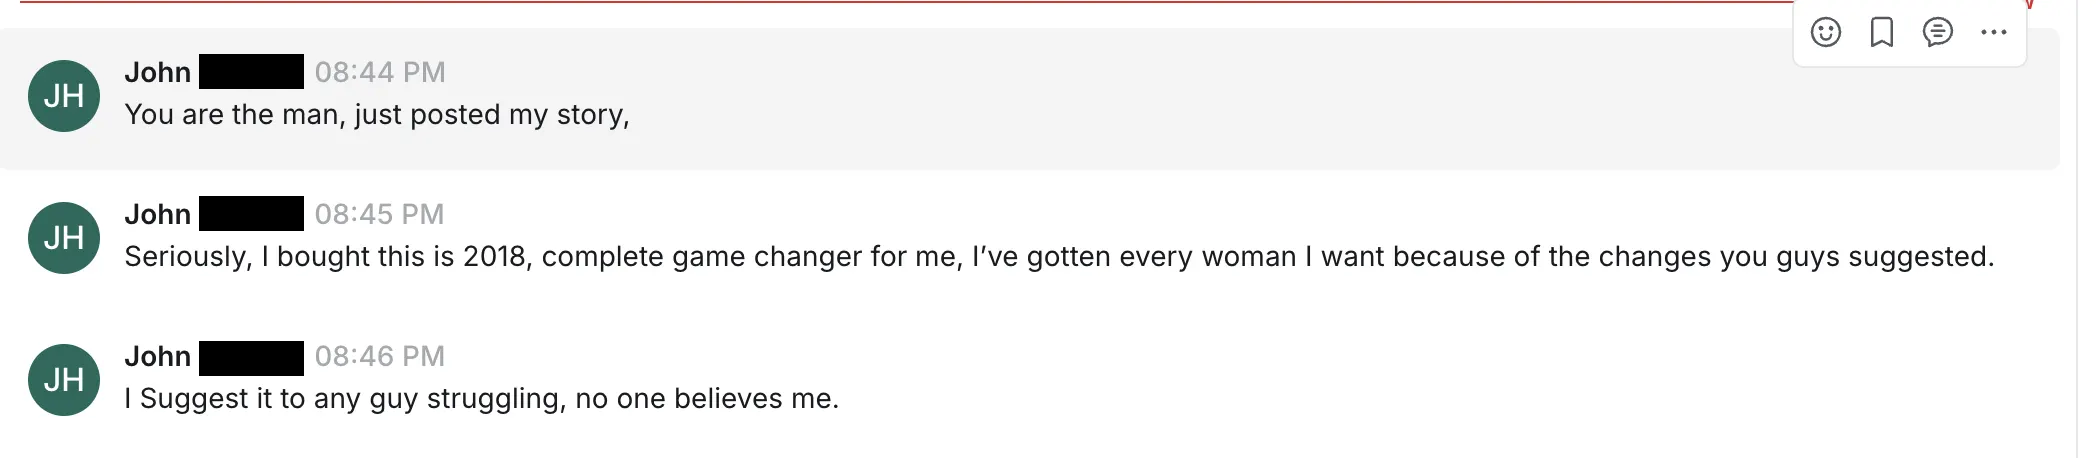
Task: Click the red new-messages divider line
Action: point(905,2)
